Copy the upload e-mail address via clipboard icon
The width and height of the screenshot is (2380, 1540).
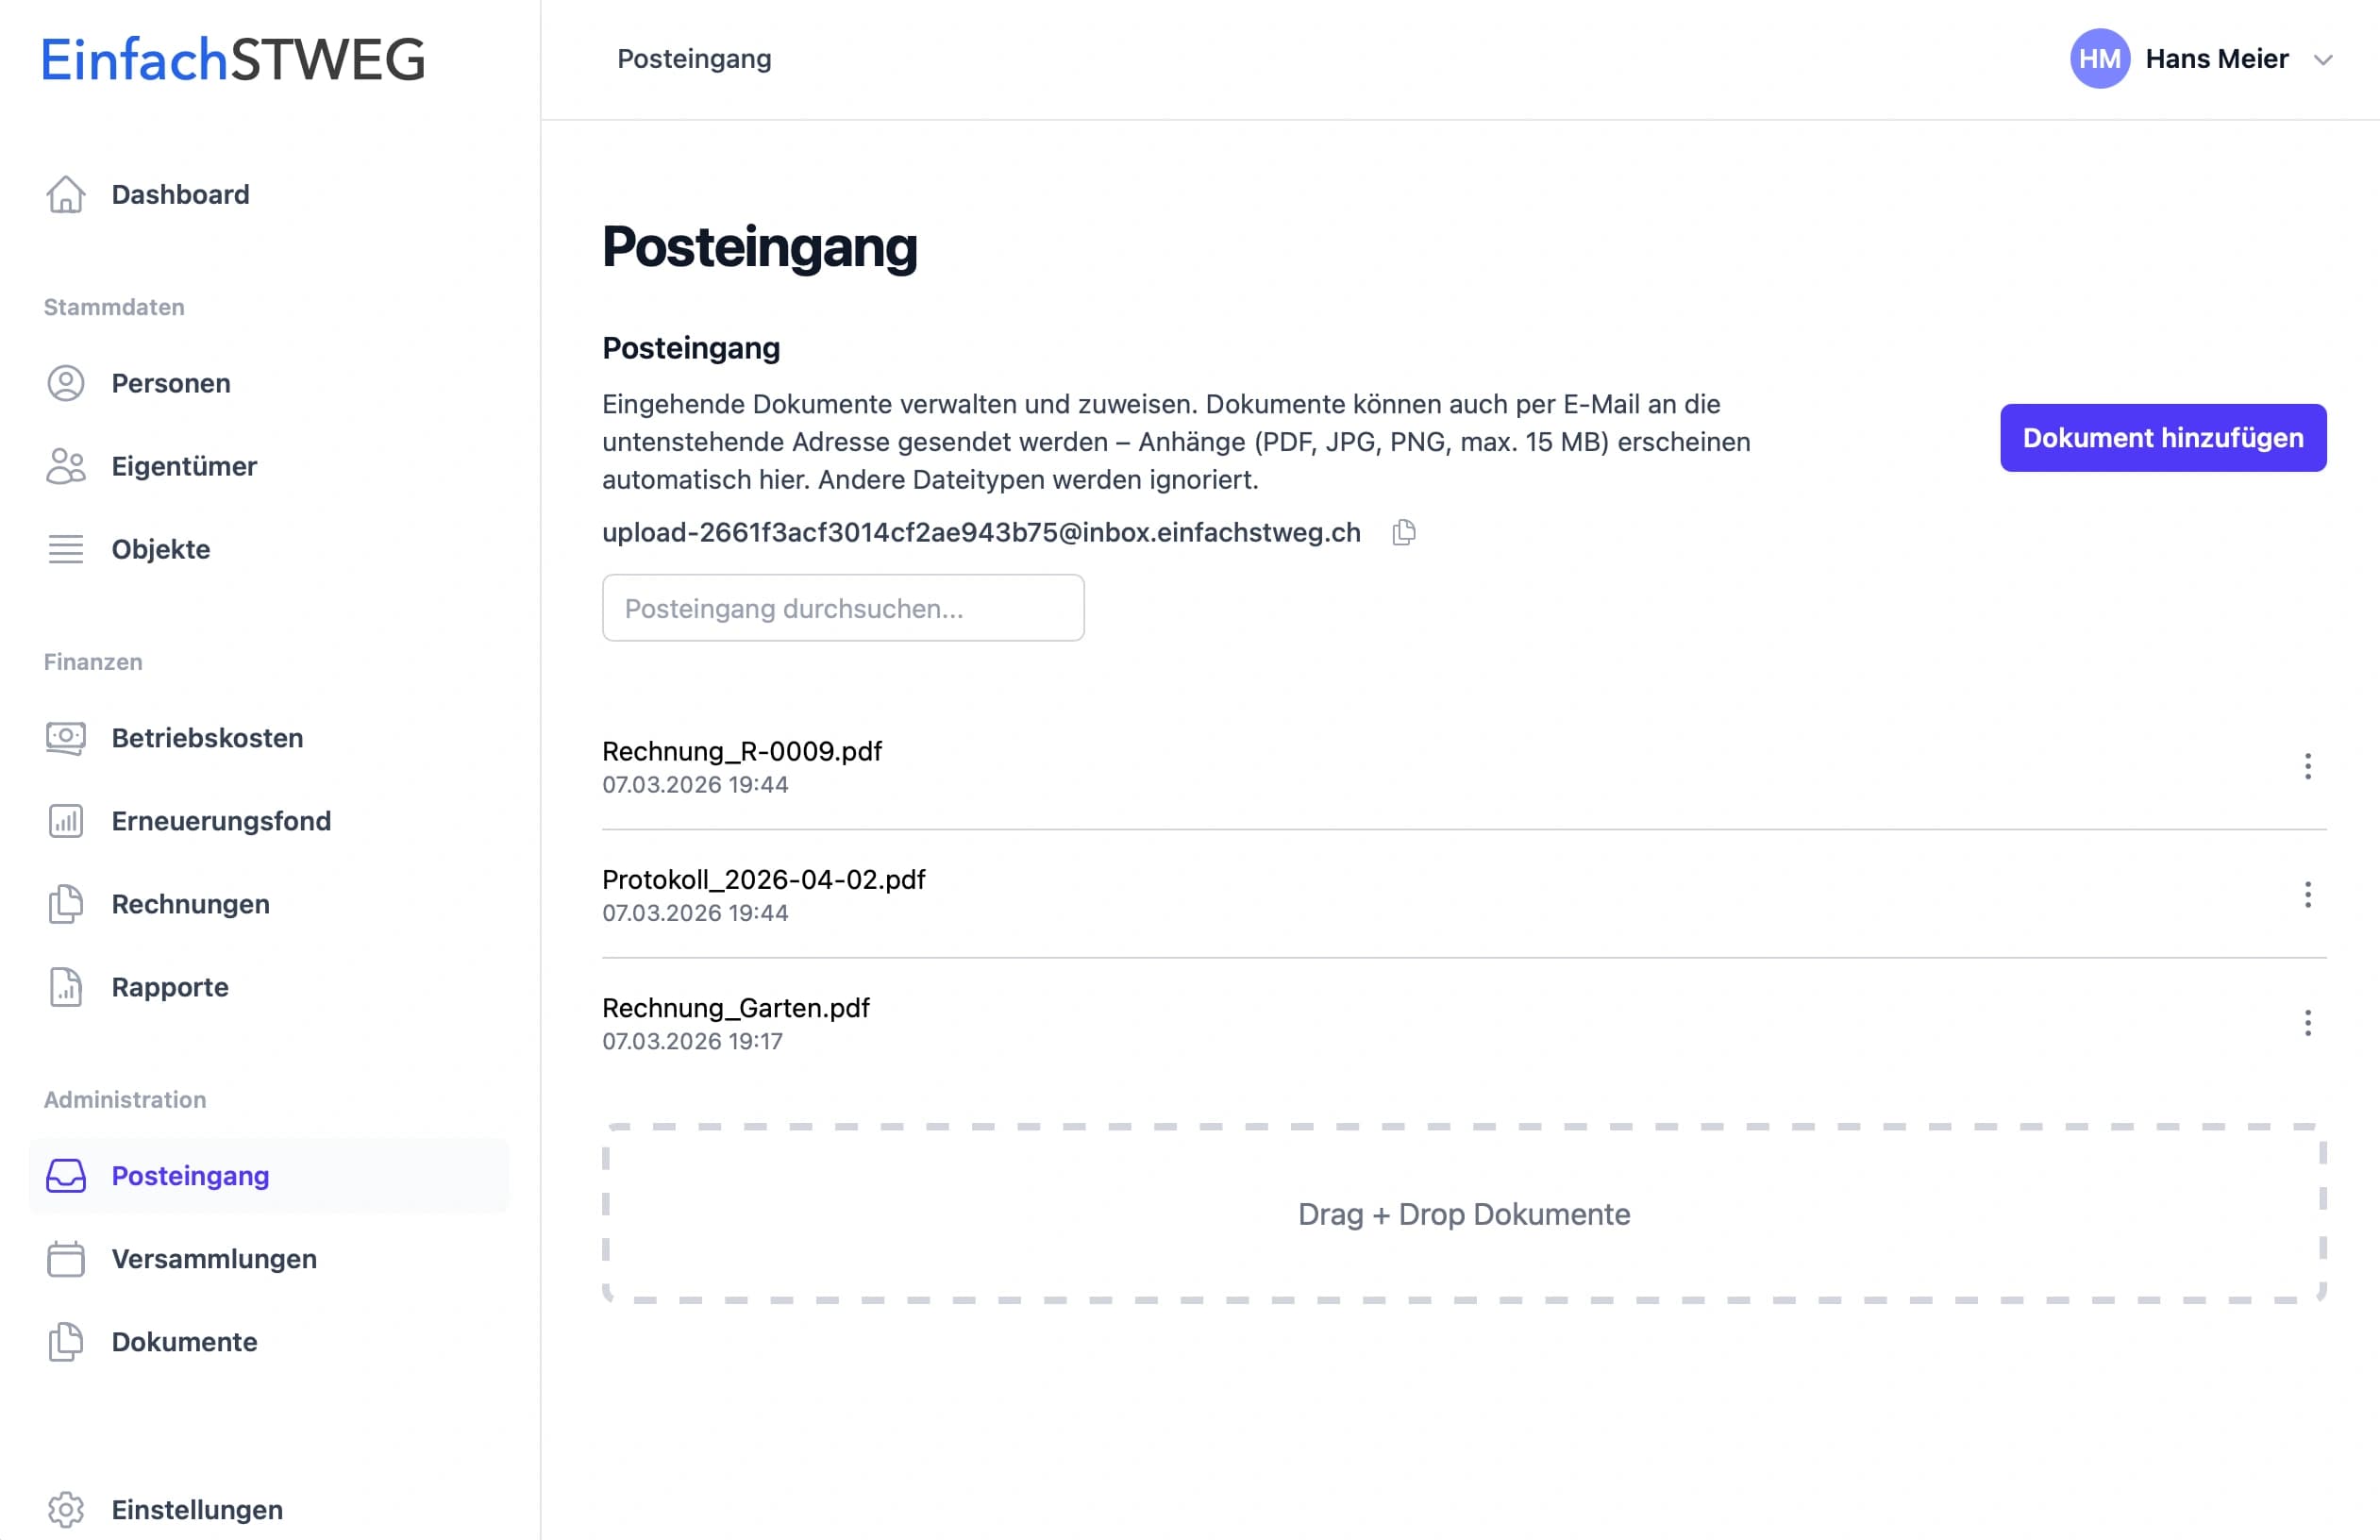[1404, 533]
